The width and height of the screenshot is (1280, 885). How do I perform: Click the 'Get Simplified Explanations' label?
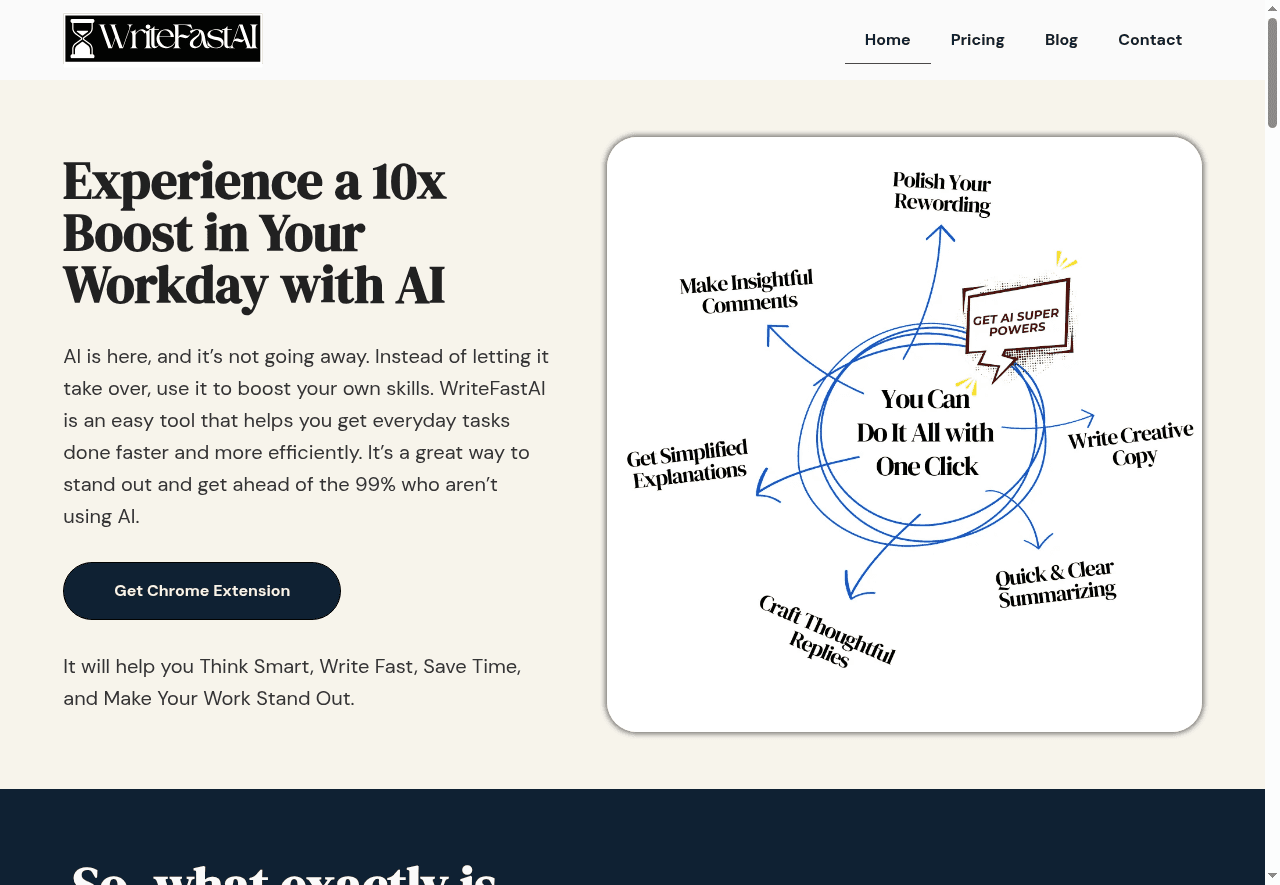pyautogui.click(x=688, y=465)
